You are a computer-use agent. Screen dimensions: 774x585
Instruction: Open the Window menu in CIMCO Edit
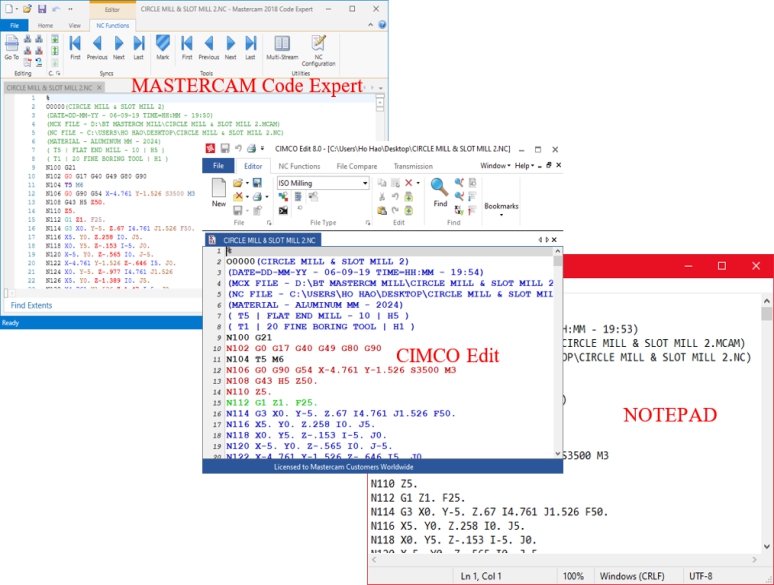click(x=495, y=165)
